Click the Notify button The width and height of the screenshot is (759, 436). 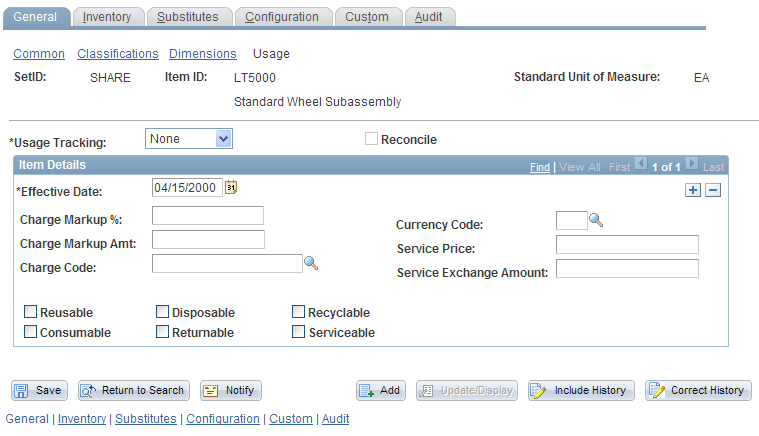coord(230,391)
